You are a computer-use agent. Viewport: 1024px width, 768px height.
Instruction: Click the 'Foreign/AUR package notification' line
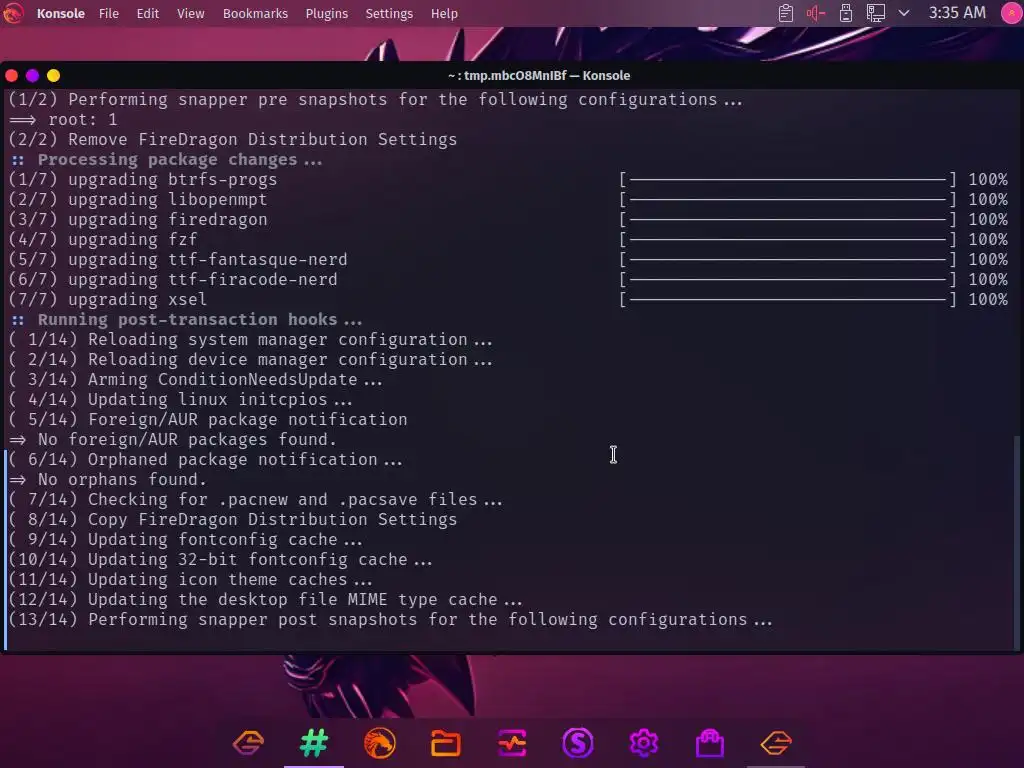(208, 420)
